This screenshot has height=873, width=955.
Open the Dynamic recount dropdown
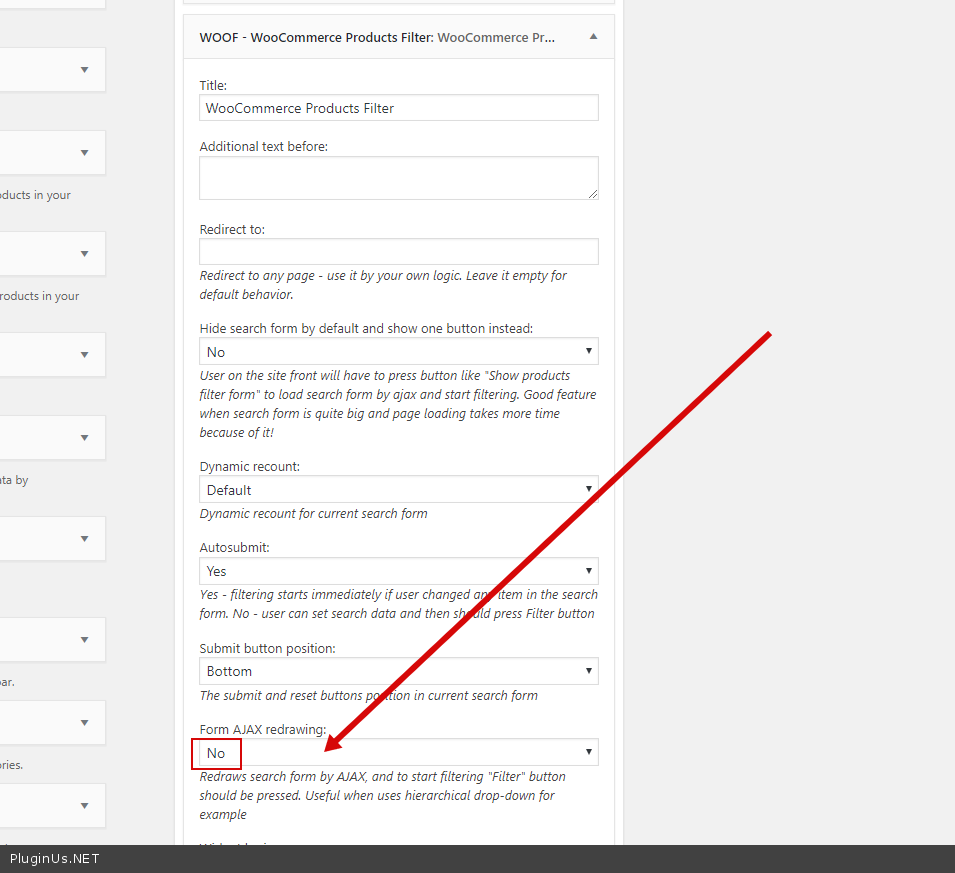point(398,490)
